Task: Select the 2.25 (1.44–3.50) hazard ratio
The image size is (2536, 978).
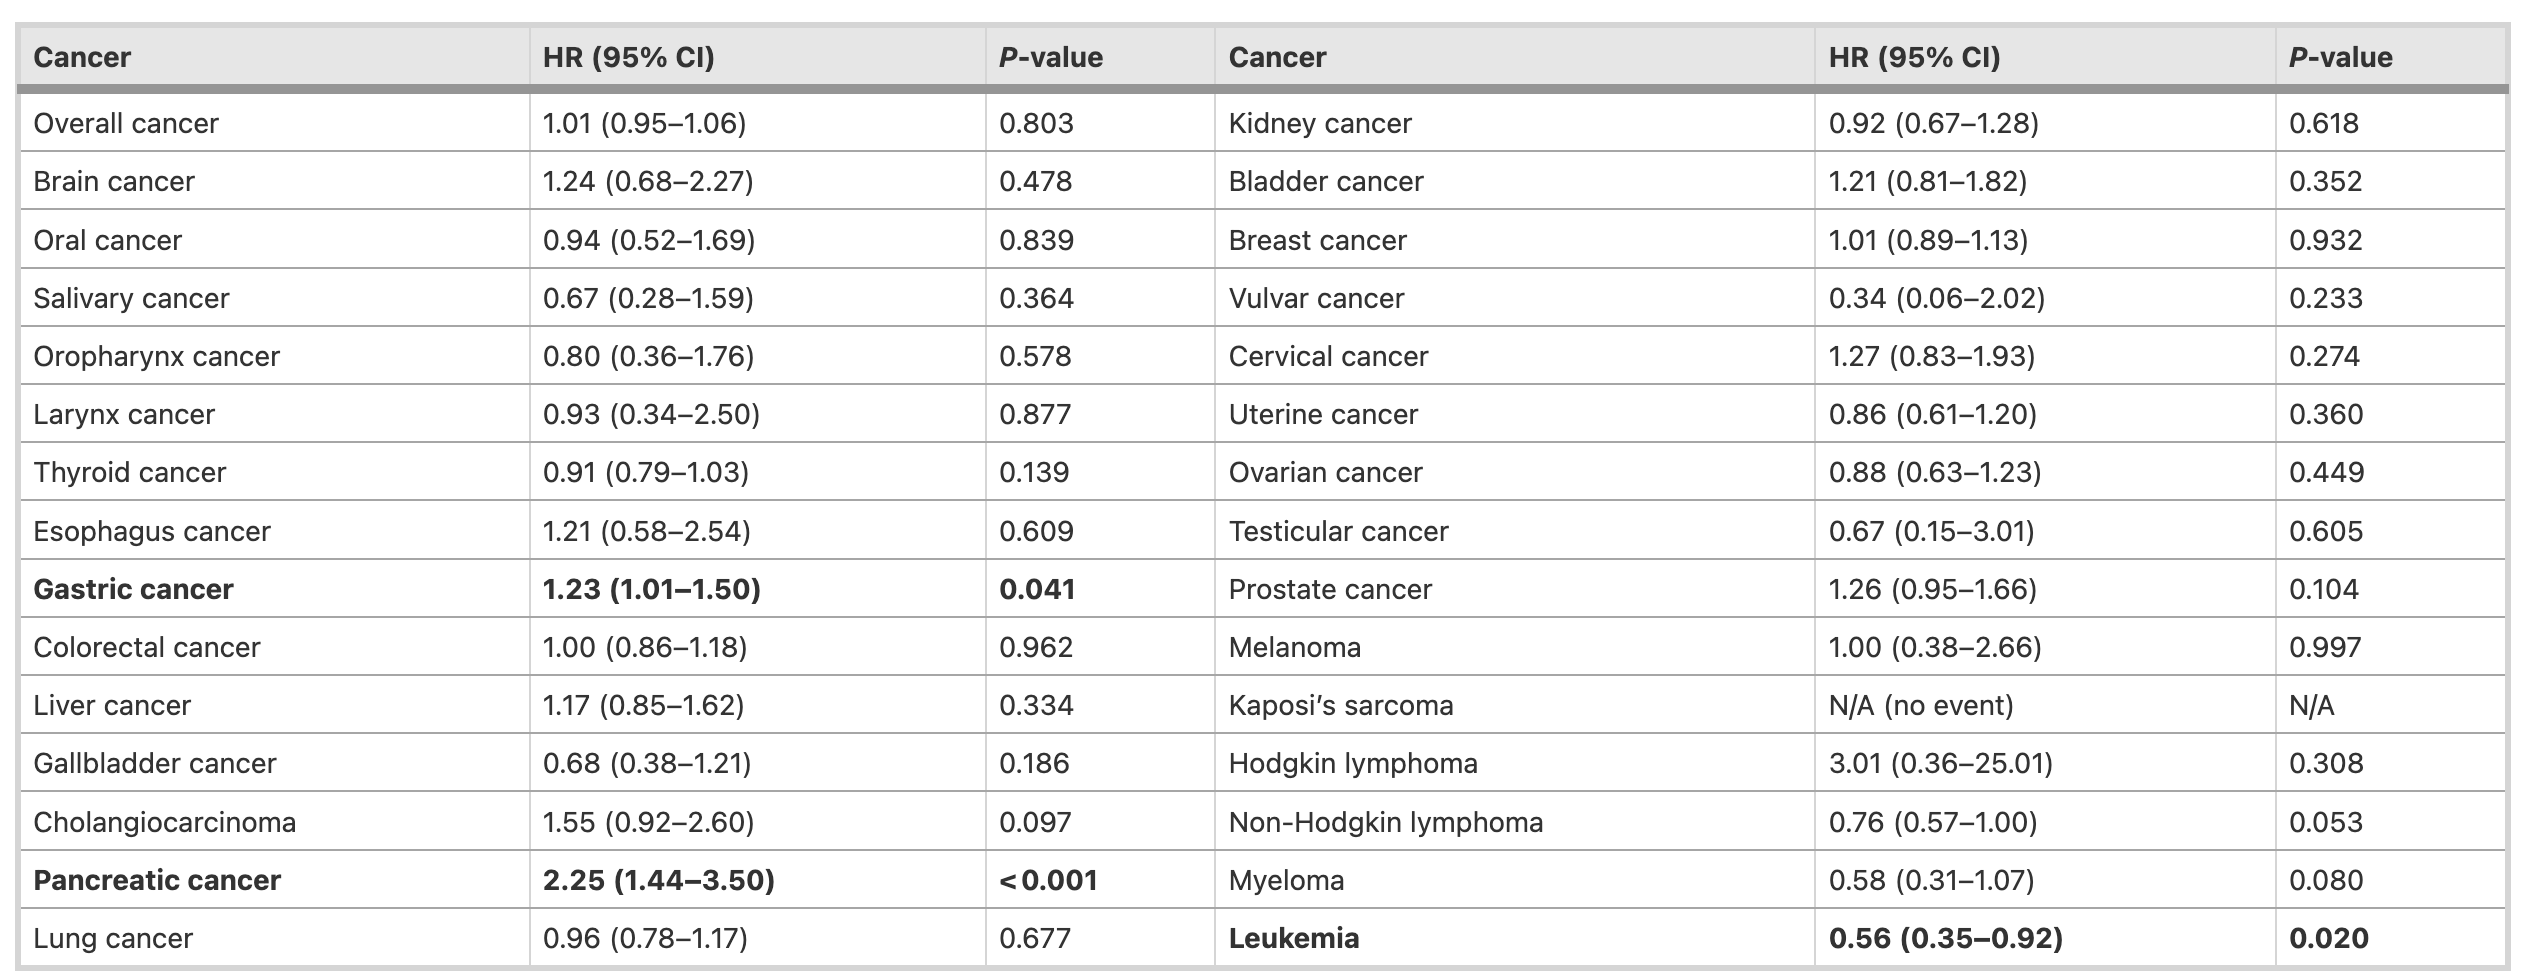Action: click(658, 880)
